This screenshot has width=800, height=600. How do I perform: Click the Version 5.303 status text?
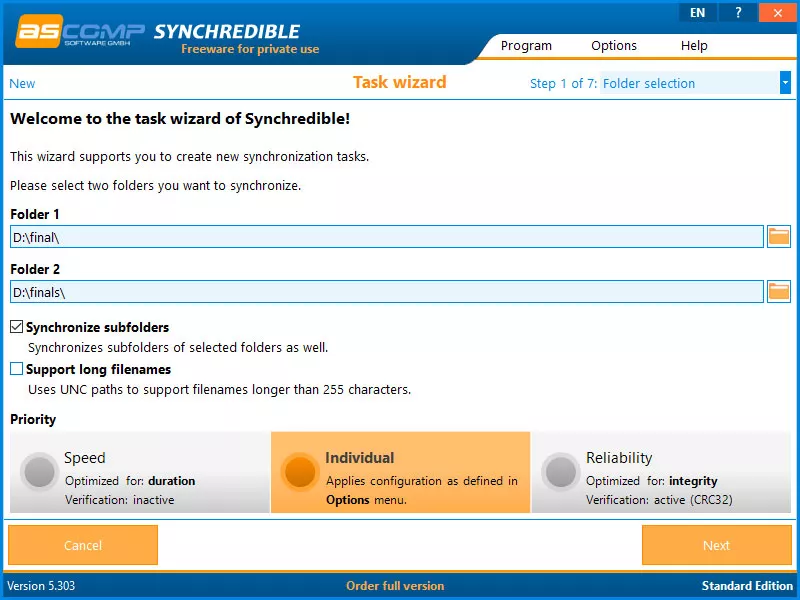pyautogui.click(x=41, y=586)
